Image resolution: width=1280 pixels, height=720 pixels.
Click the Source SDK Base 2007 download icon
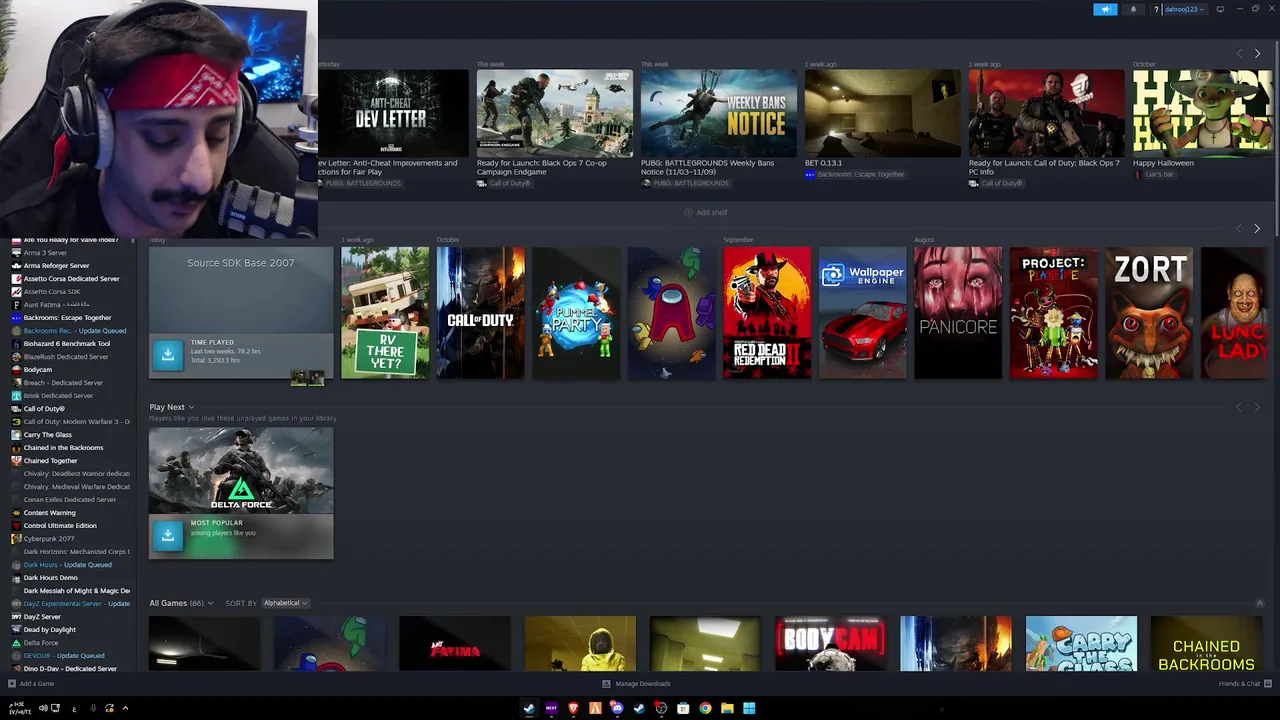point(168,353)
